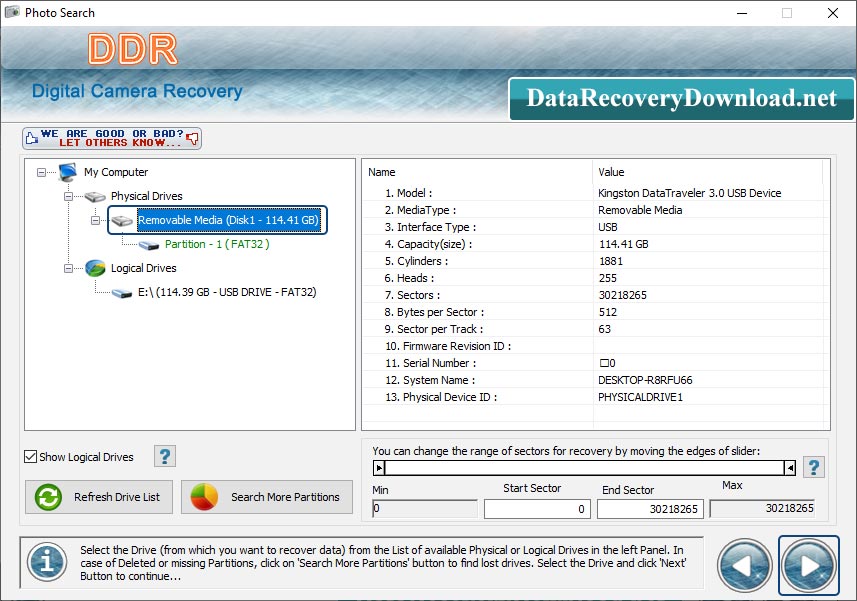
Task: Click the Physical Drives disk icon
Action: (95, 196)
